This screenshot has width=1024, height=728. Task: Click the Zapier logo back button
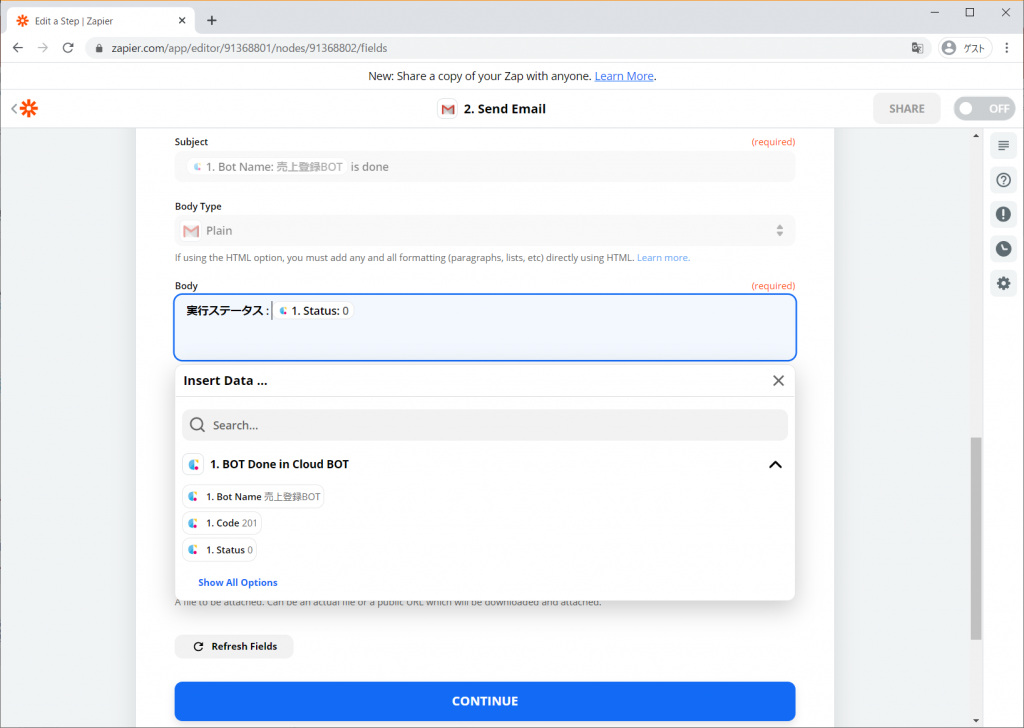[x=25, y=108]
